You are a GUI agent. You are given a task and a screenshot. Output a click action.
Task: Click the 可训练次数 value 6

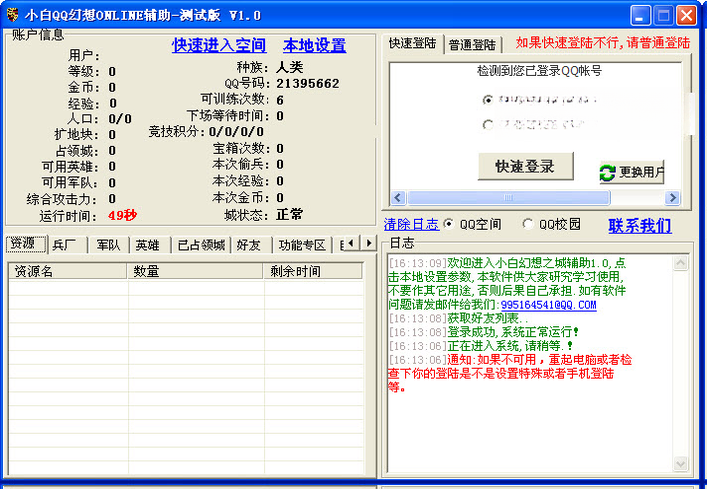tap(280, 100)
